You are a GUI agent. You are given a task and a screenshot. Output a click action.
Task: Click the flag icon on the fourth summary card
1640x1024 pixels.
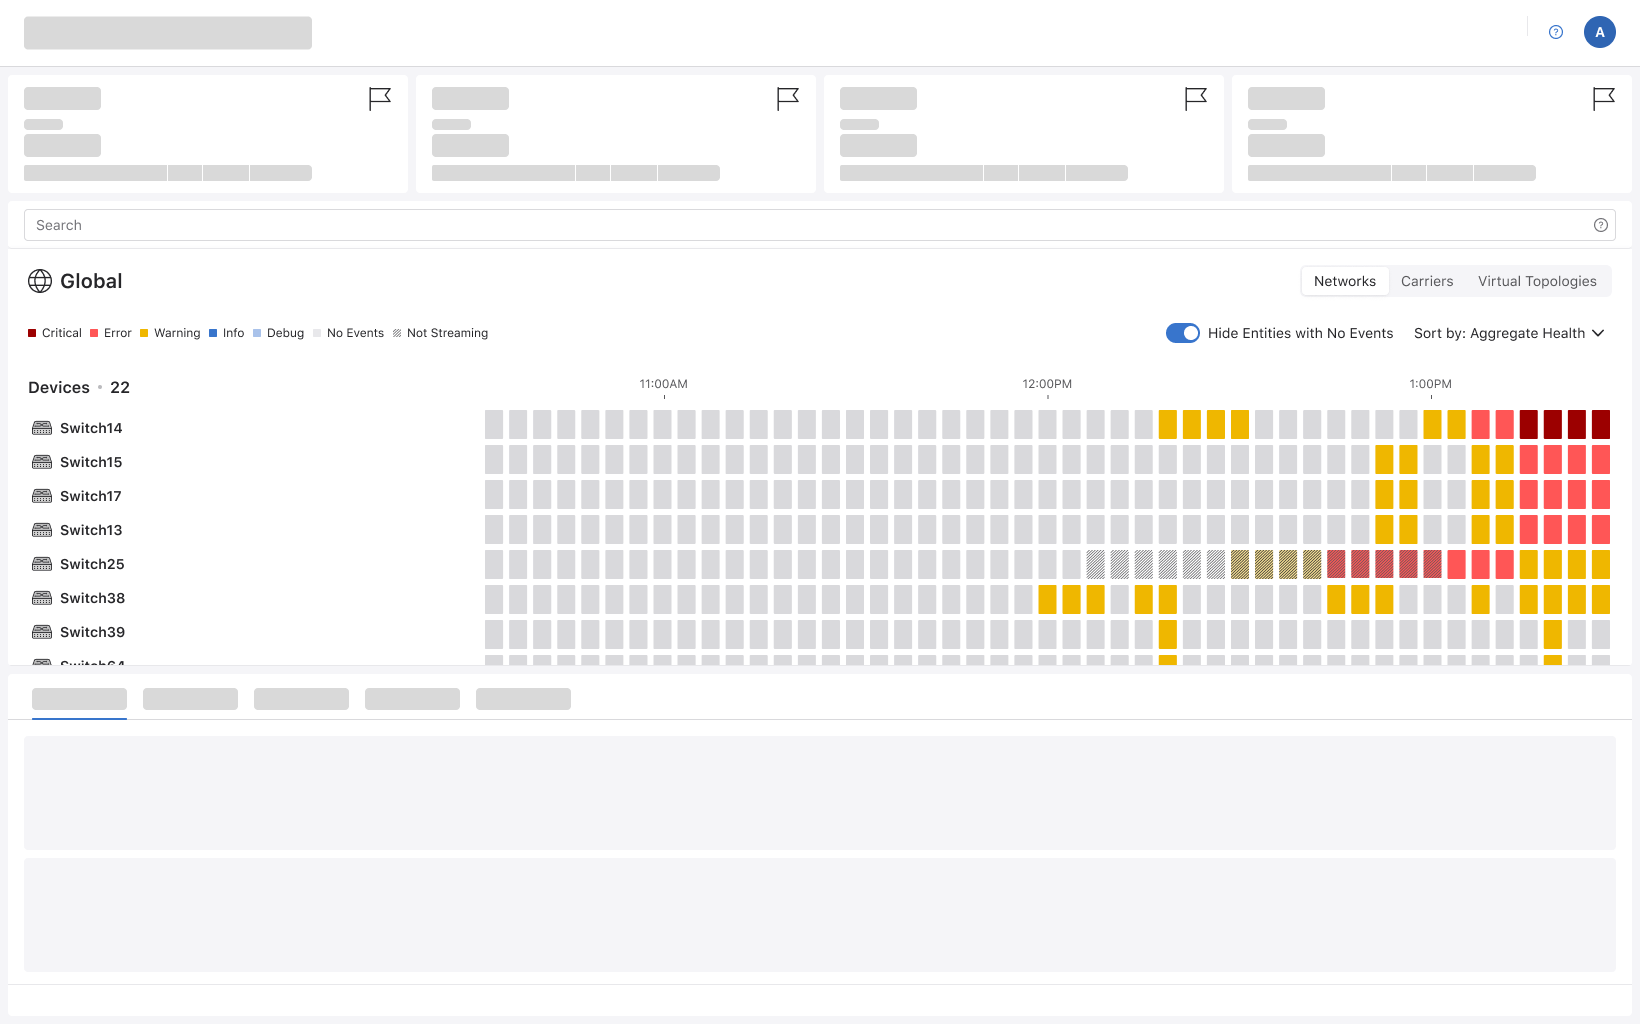pos(1604,99)
